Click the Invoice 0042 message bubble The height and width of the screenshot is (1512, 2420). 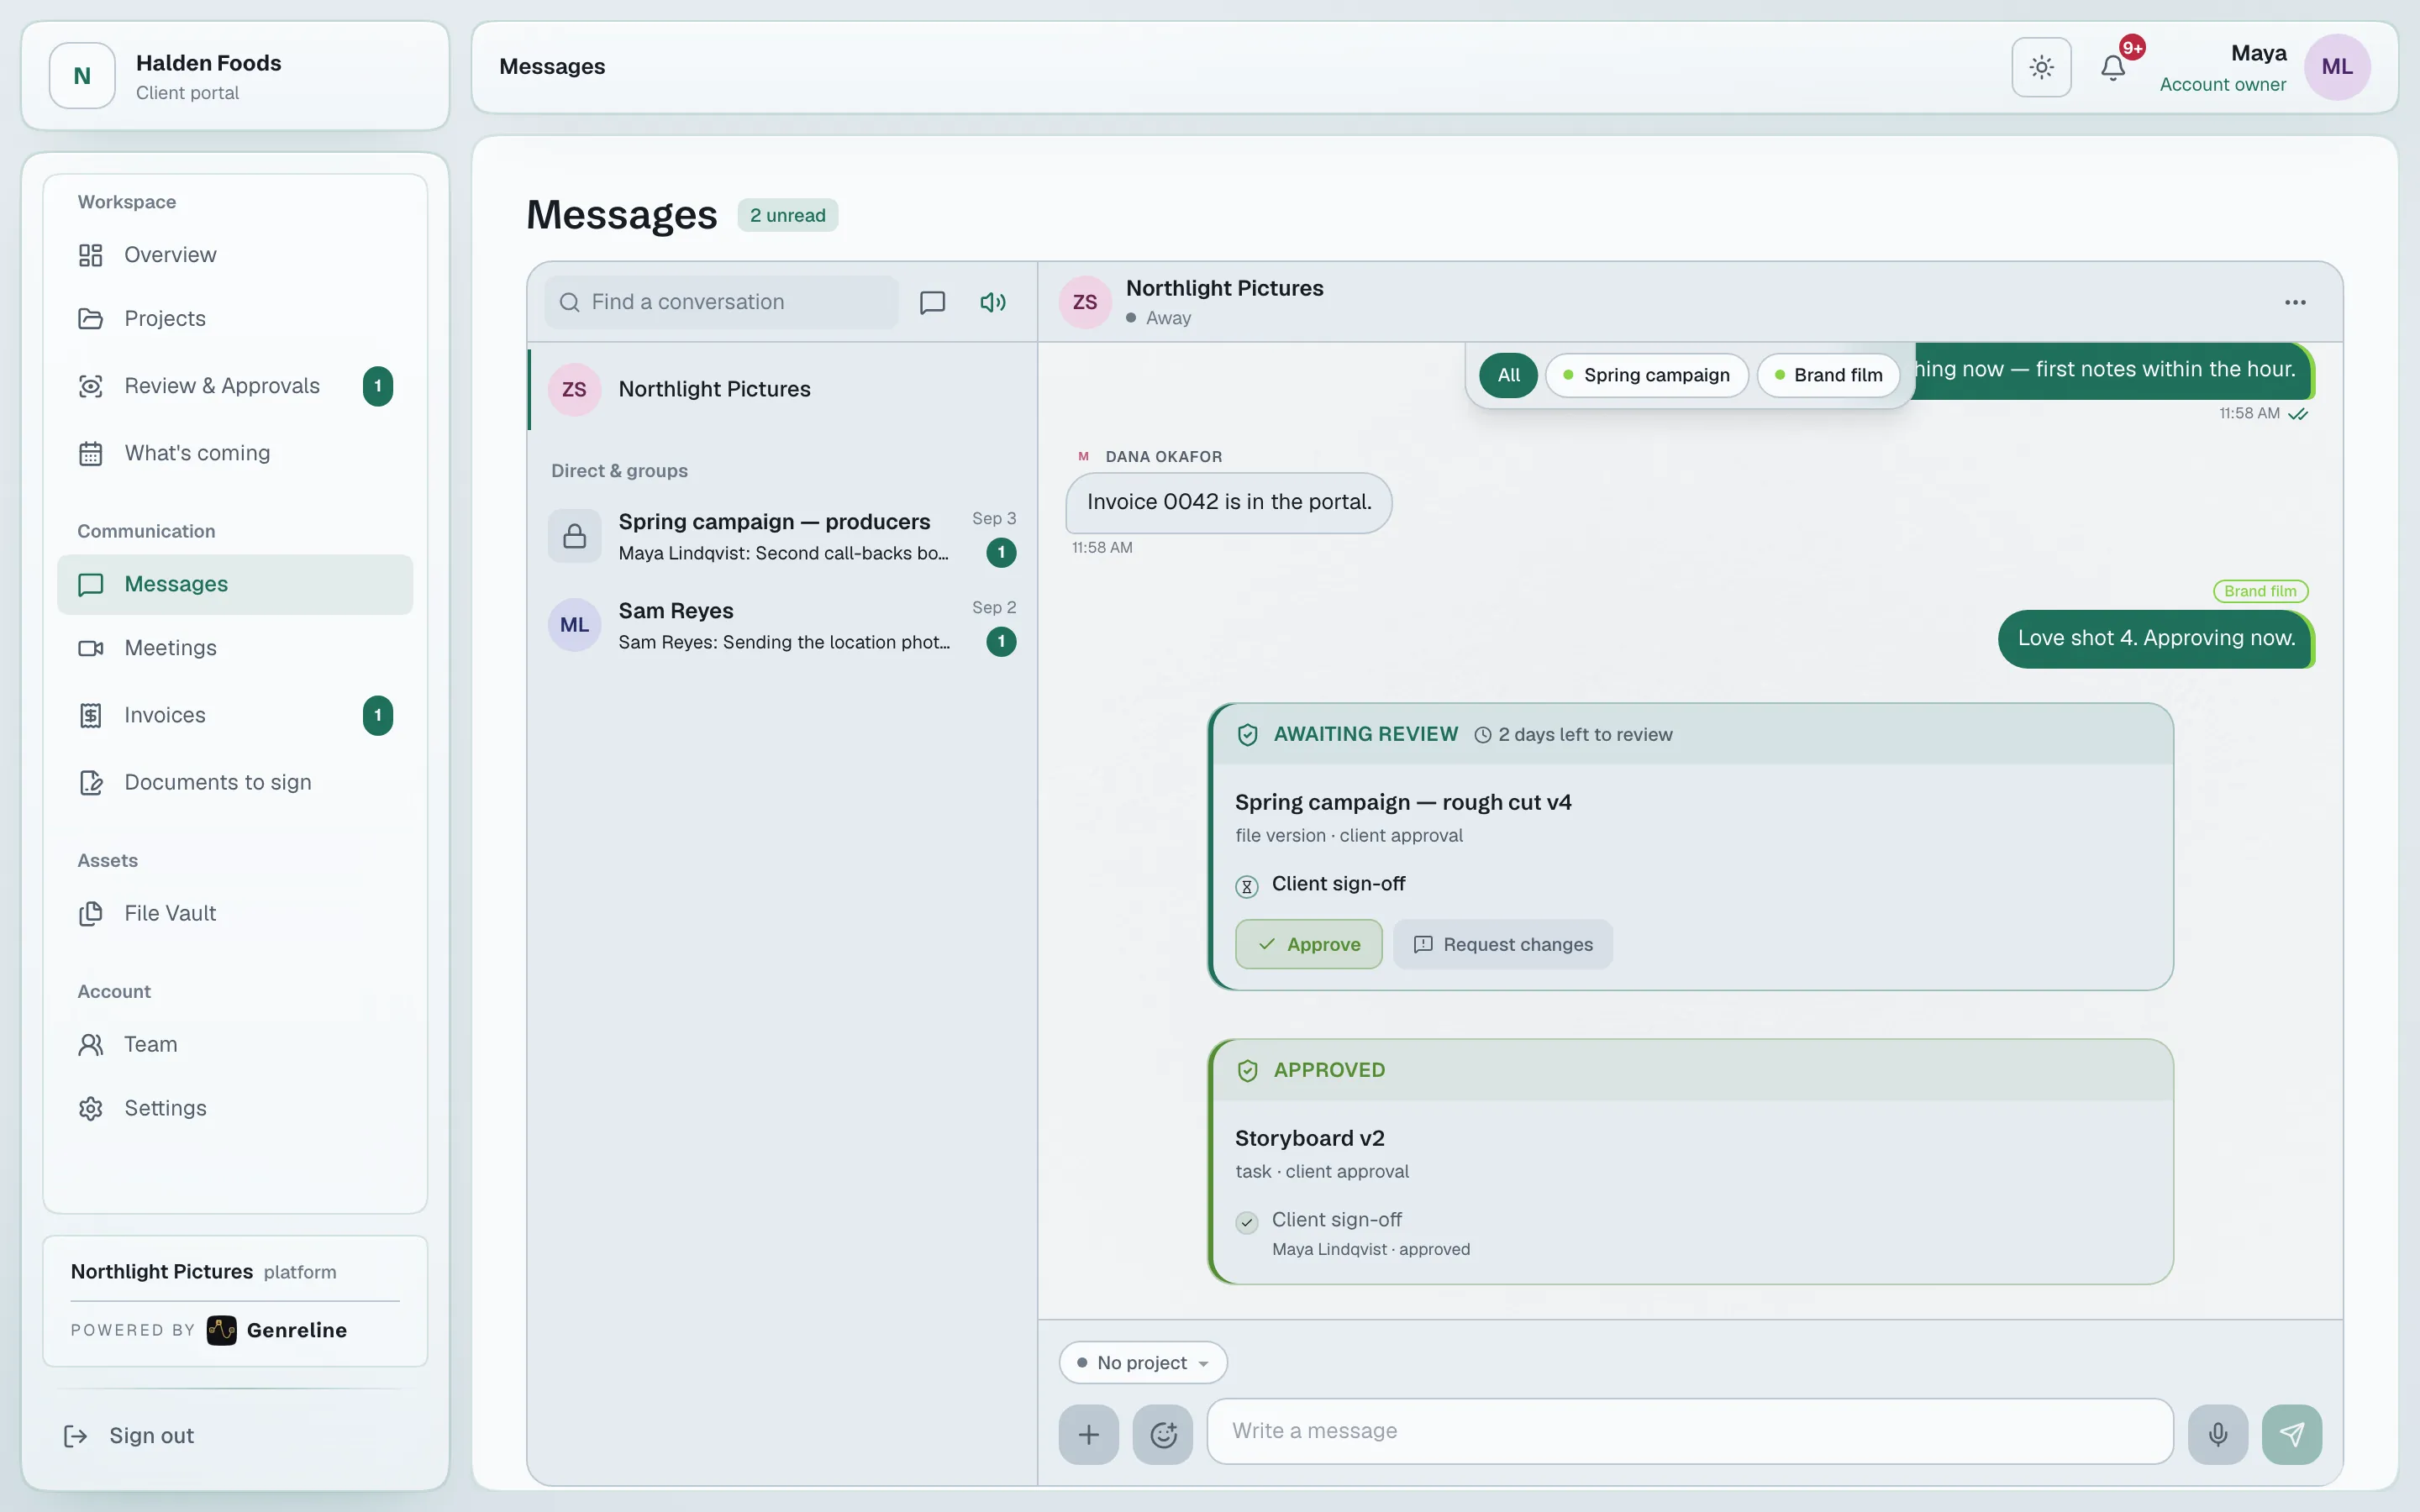click(1228, 502)
